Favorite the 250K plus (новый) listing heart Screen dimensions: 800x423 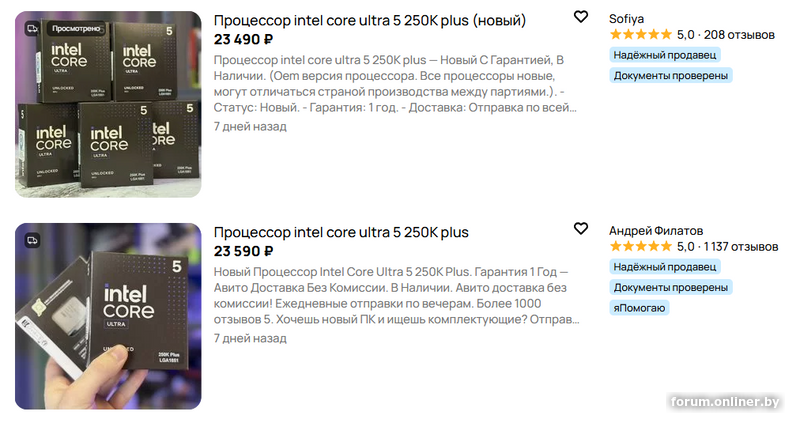pos(581,17)
